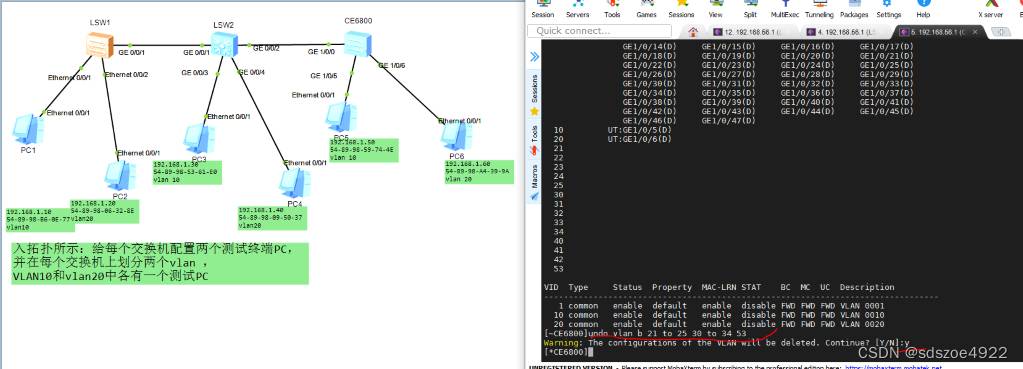Go to the home tab icon
The width and height of the screenshot is (1023, 369).
693,31
